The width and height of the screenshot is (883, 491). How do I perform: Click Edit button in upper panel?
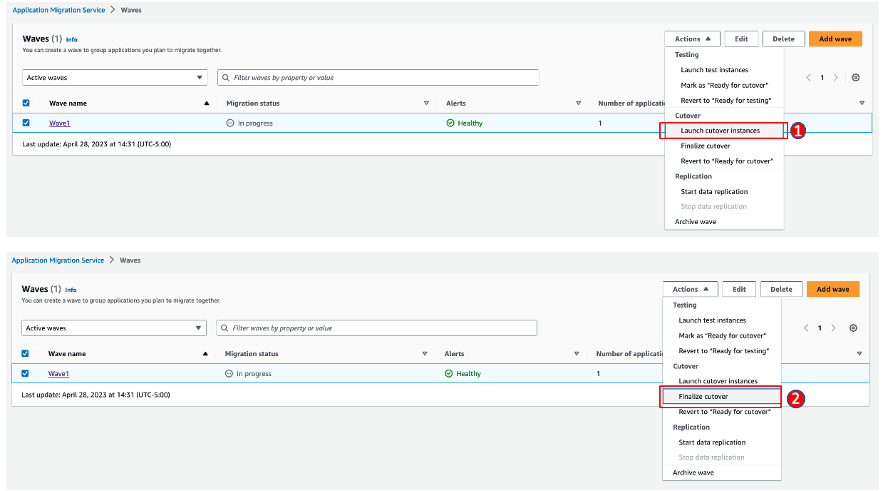[741, 39]
